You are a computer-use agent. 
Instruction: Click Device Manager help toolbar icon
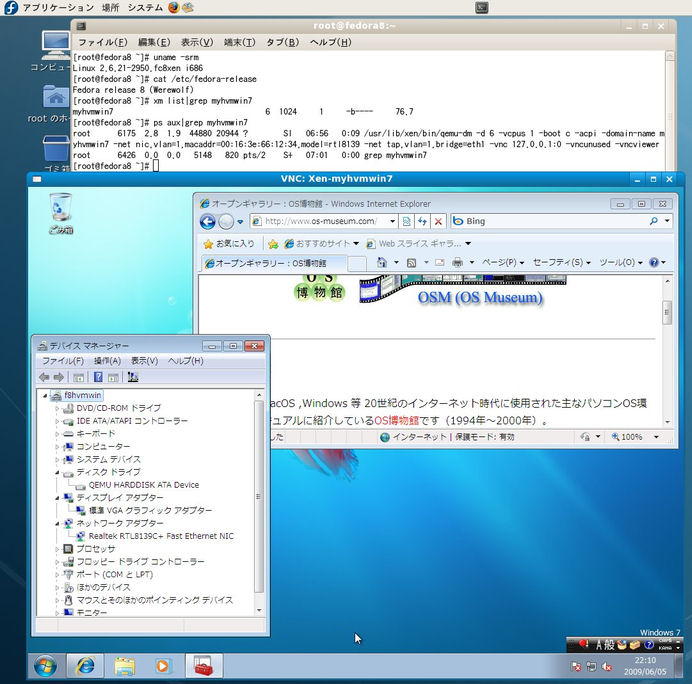(x=98, y=377)
